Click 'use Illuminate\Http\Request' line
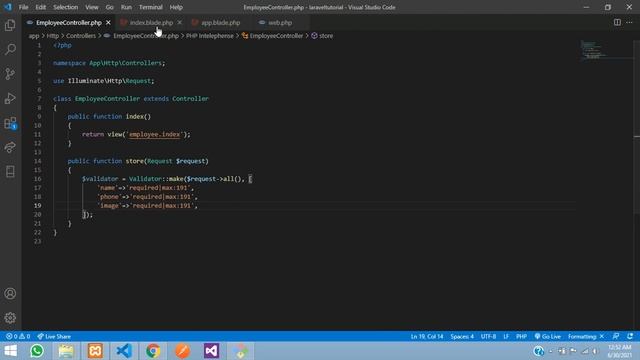Screen dimensions: 640x360 [x=104, y=81]
